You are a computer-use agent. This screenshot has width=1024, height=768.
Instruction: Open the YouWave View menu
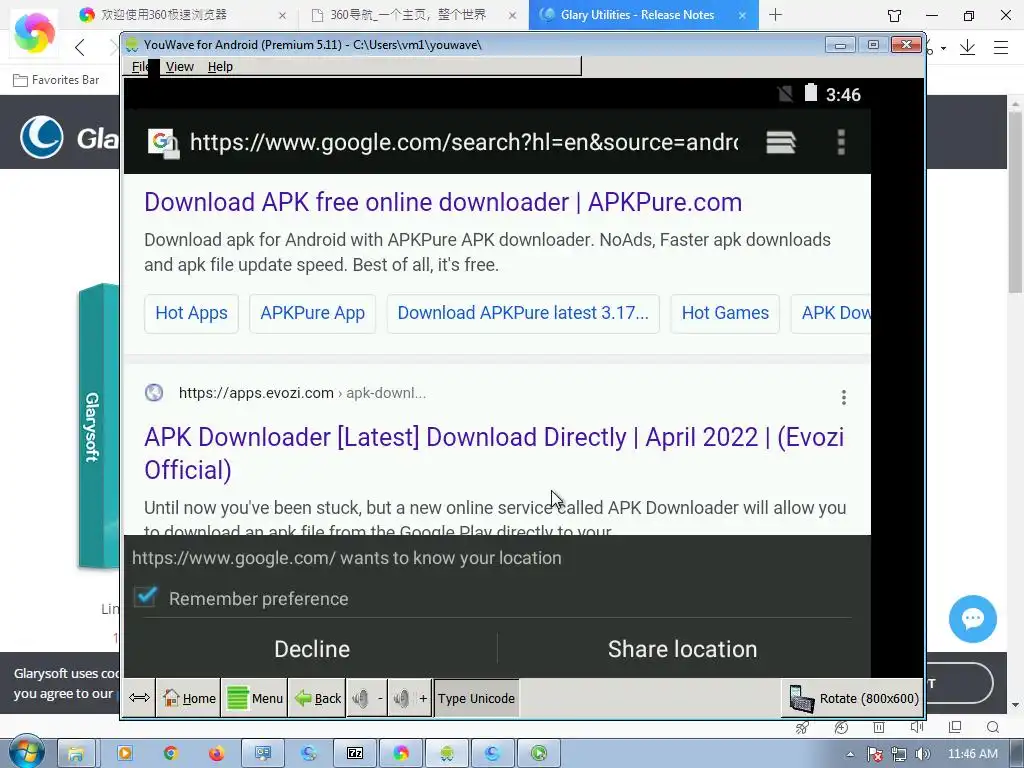[x=180, y=67]
